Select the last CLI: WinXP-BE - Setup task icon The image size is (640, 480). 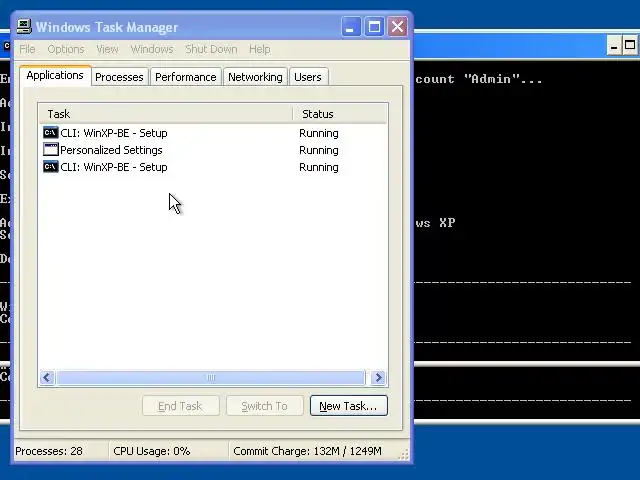point(51,167)
